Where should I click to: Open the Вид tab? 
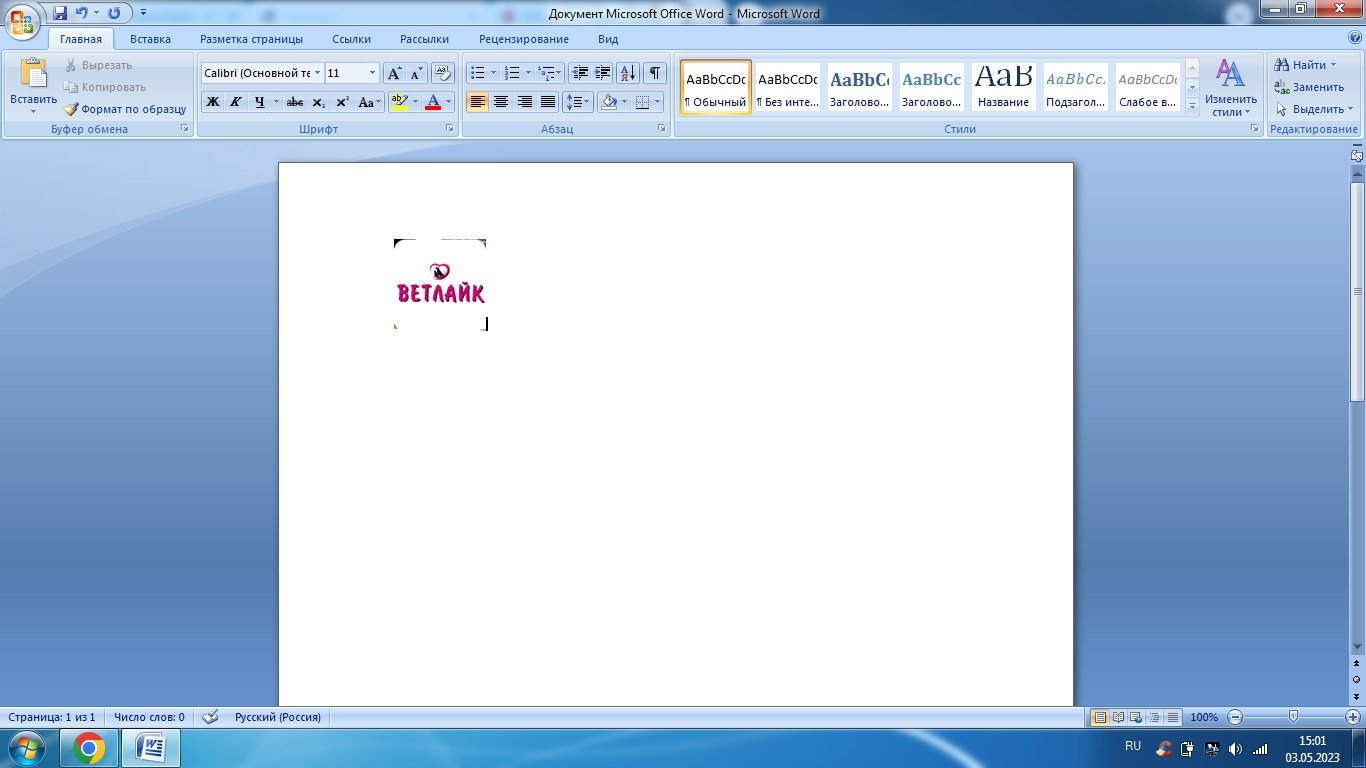point(608,39)
